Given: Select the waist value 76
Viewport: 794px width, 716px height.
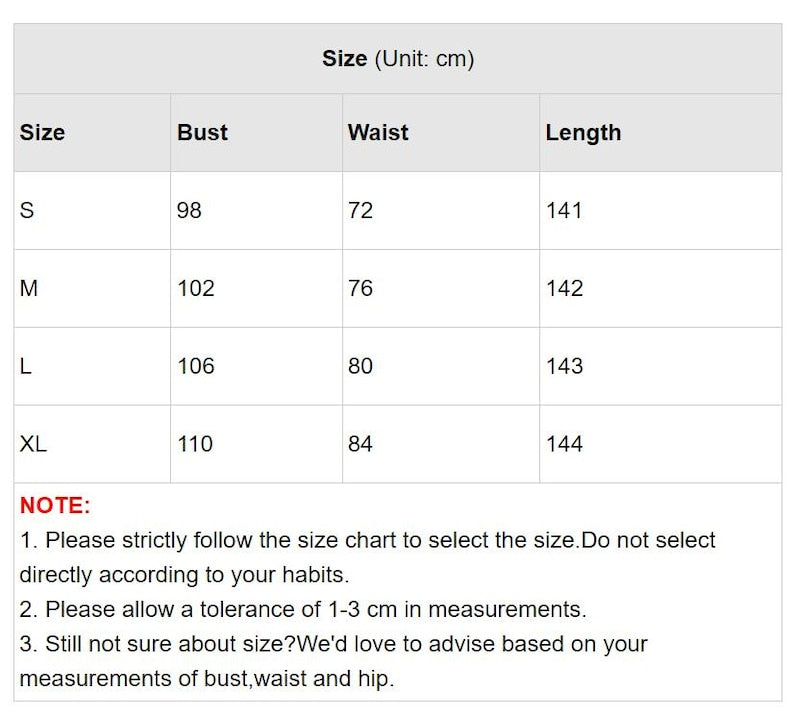Looking at the screenshot, I should [x=360, y=289].
